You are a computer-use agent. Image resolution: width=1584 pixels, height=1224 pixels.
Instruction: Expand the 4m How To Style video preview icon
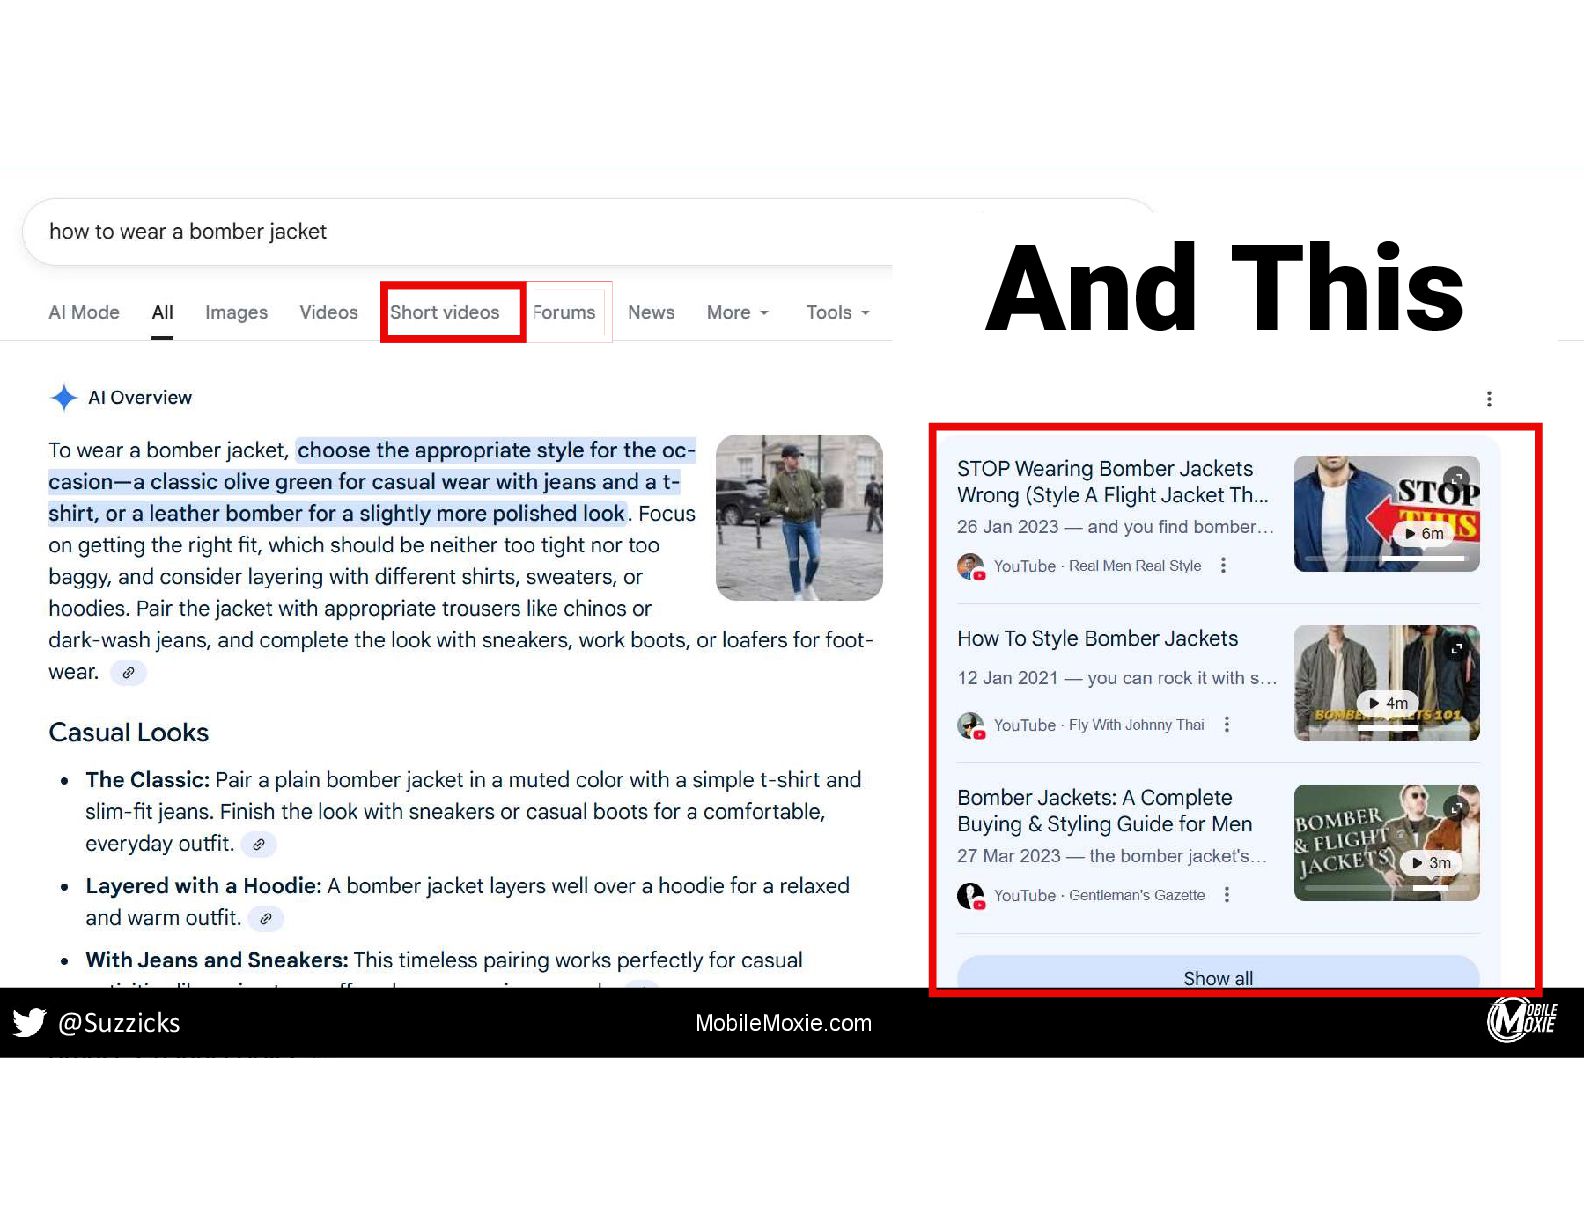(x=1457, y=648)
